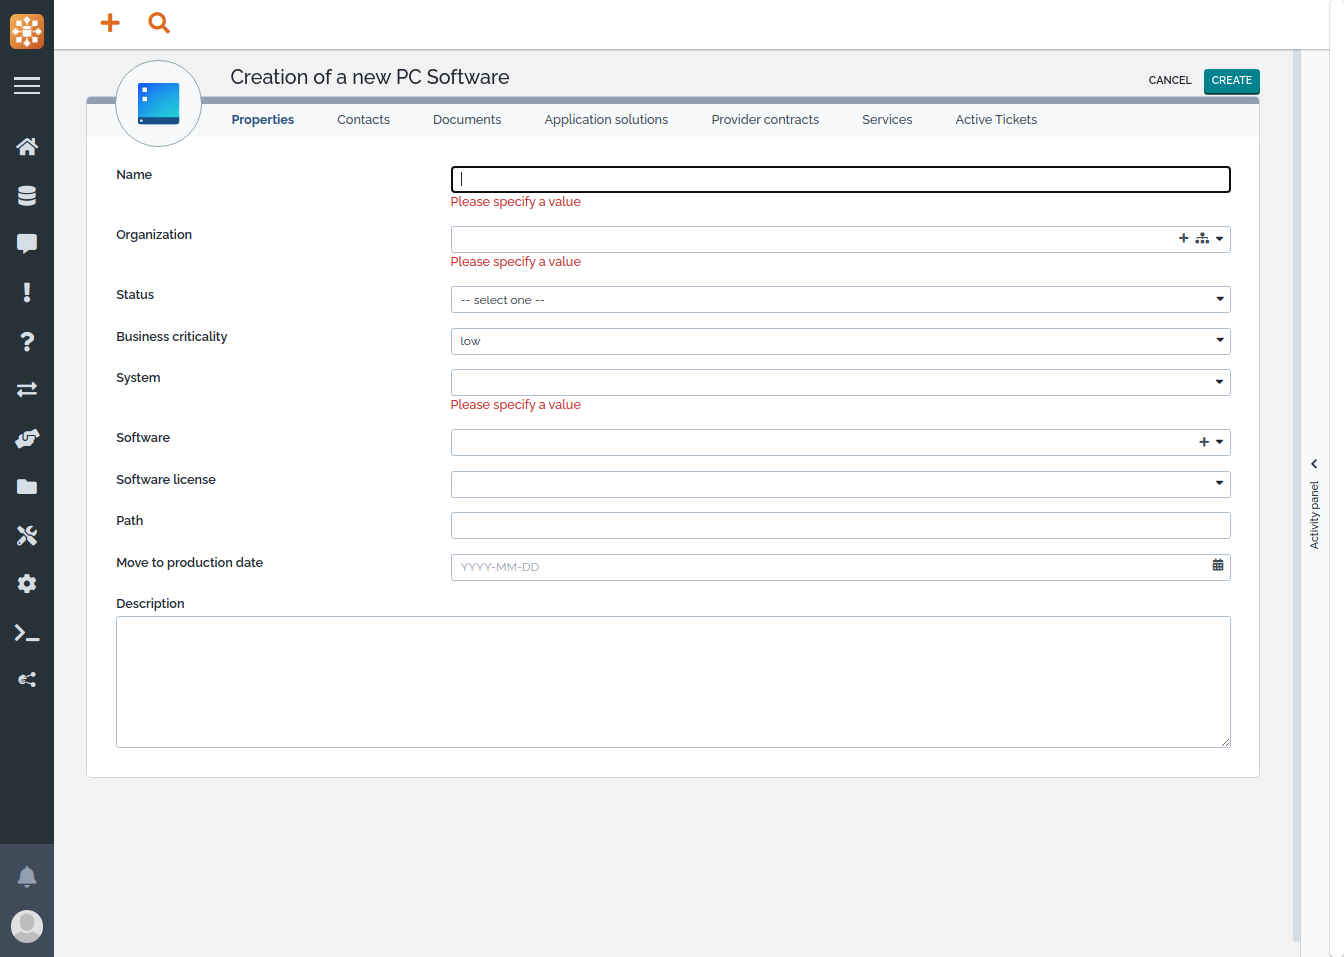Click the CANCEL button

pos(1169,81)
